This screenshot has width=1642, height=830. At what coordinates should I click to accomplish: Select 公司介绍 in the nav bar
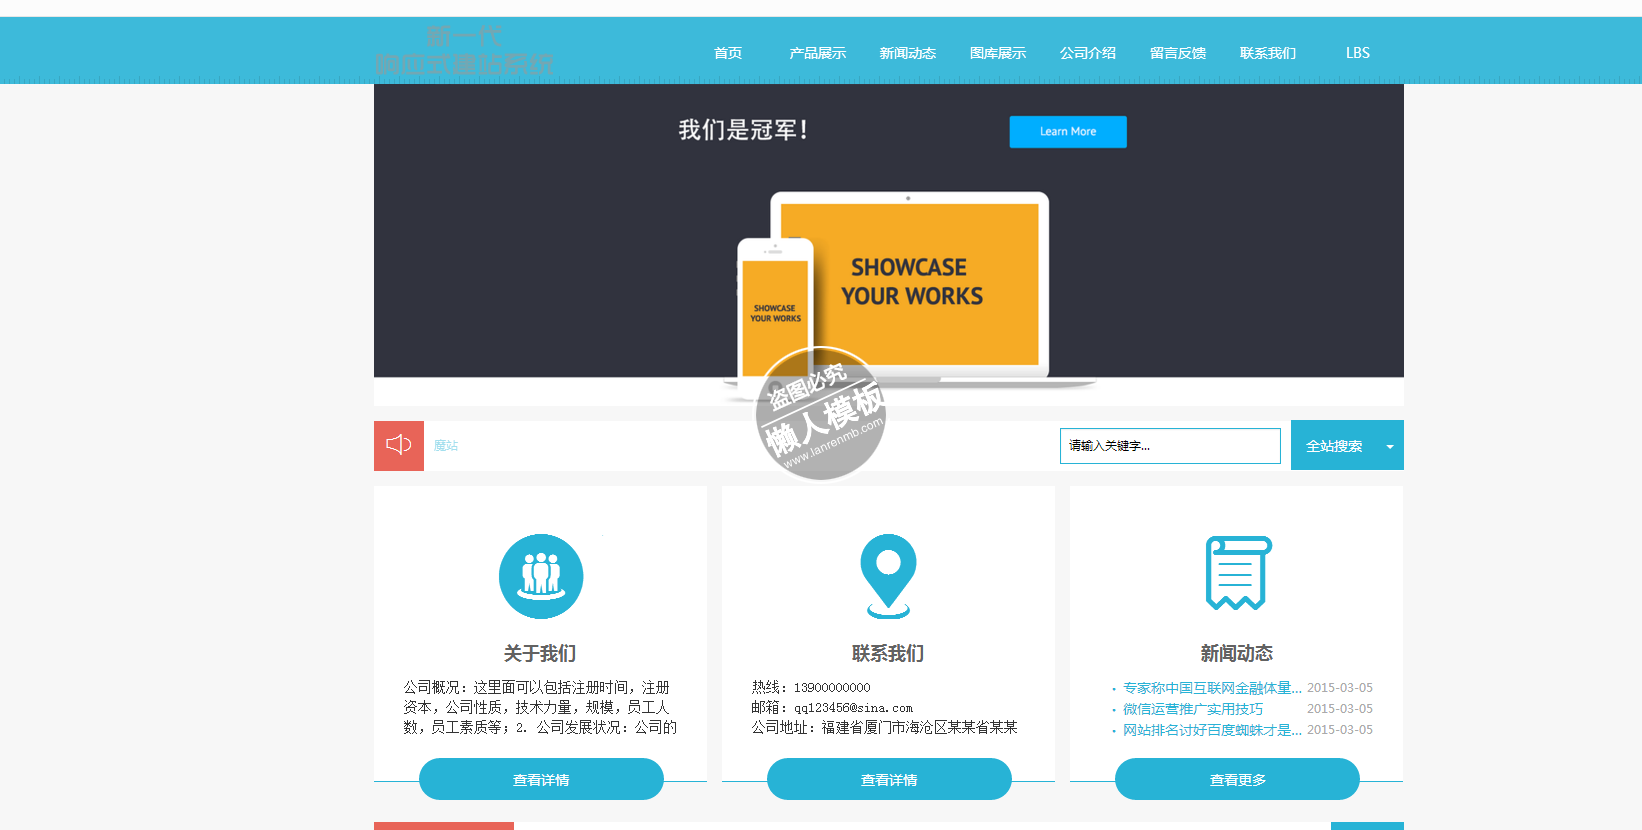(x=1088, y=53)
